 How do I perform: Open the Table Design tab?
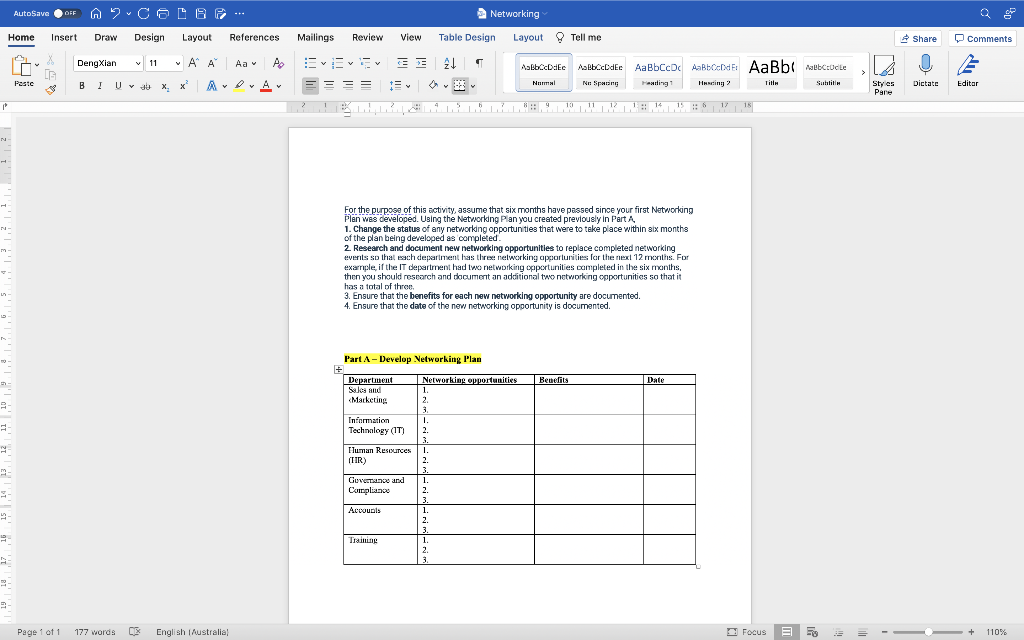point(467,37)
